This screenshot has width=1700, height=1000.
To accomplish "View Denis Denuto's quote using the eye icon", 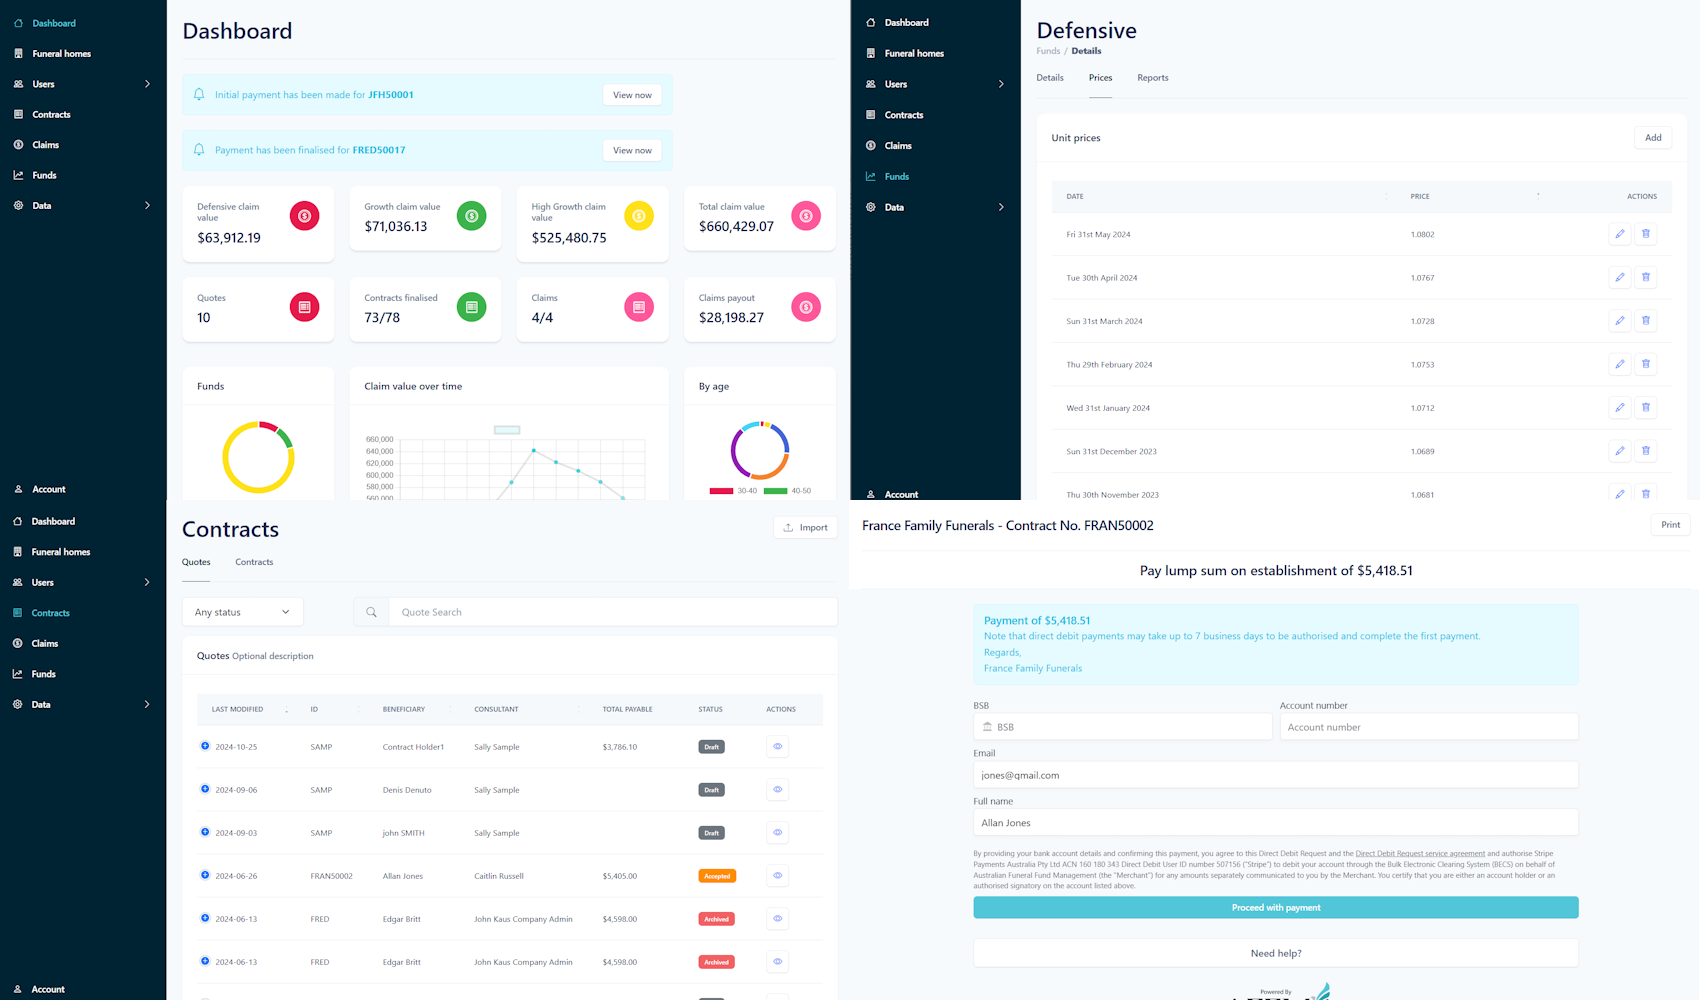I will click(x=777, y=789).
